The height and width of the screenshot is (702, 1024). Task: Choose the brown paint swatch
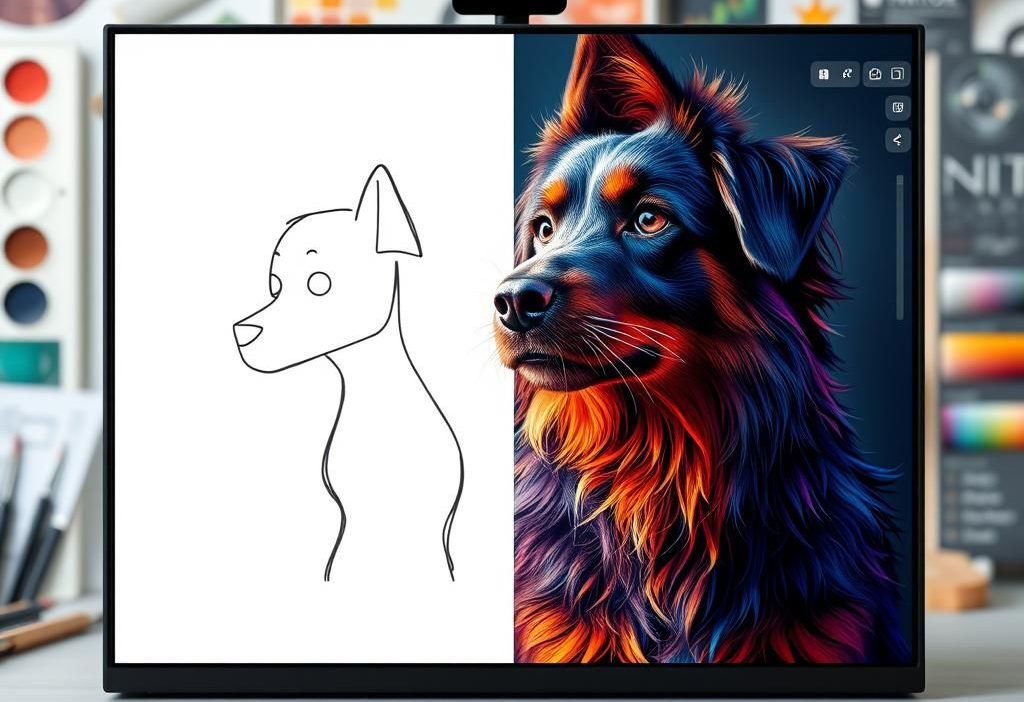26,247
